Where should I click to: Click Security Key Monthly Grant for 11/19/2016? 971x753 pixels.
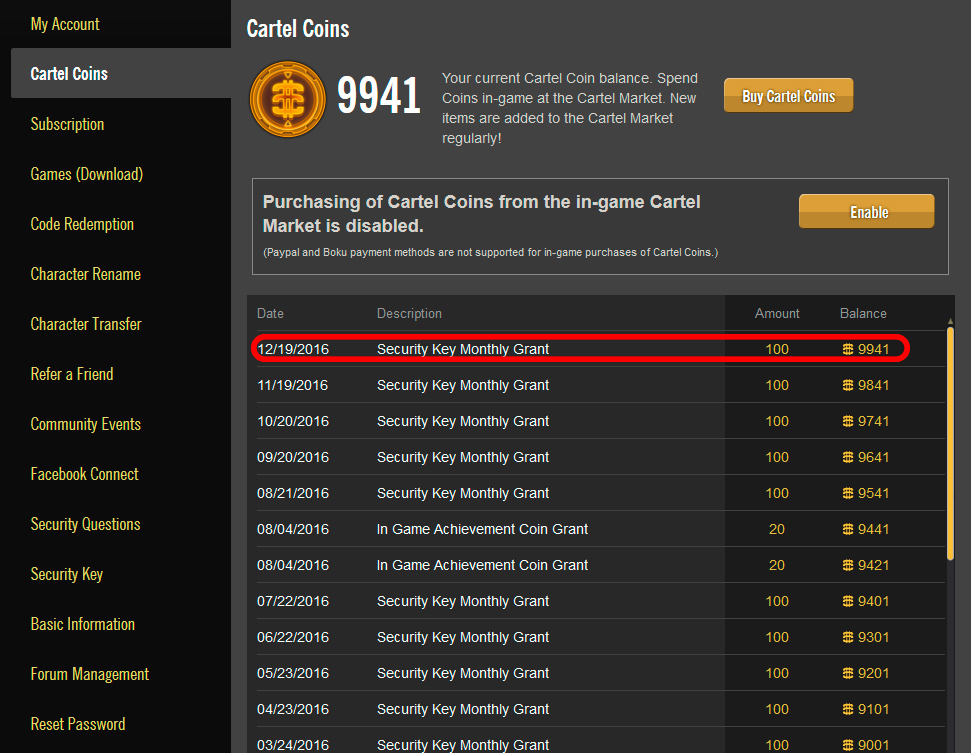pos(463,385)
